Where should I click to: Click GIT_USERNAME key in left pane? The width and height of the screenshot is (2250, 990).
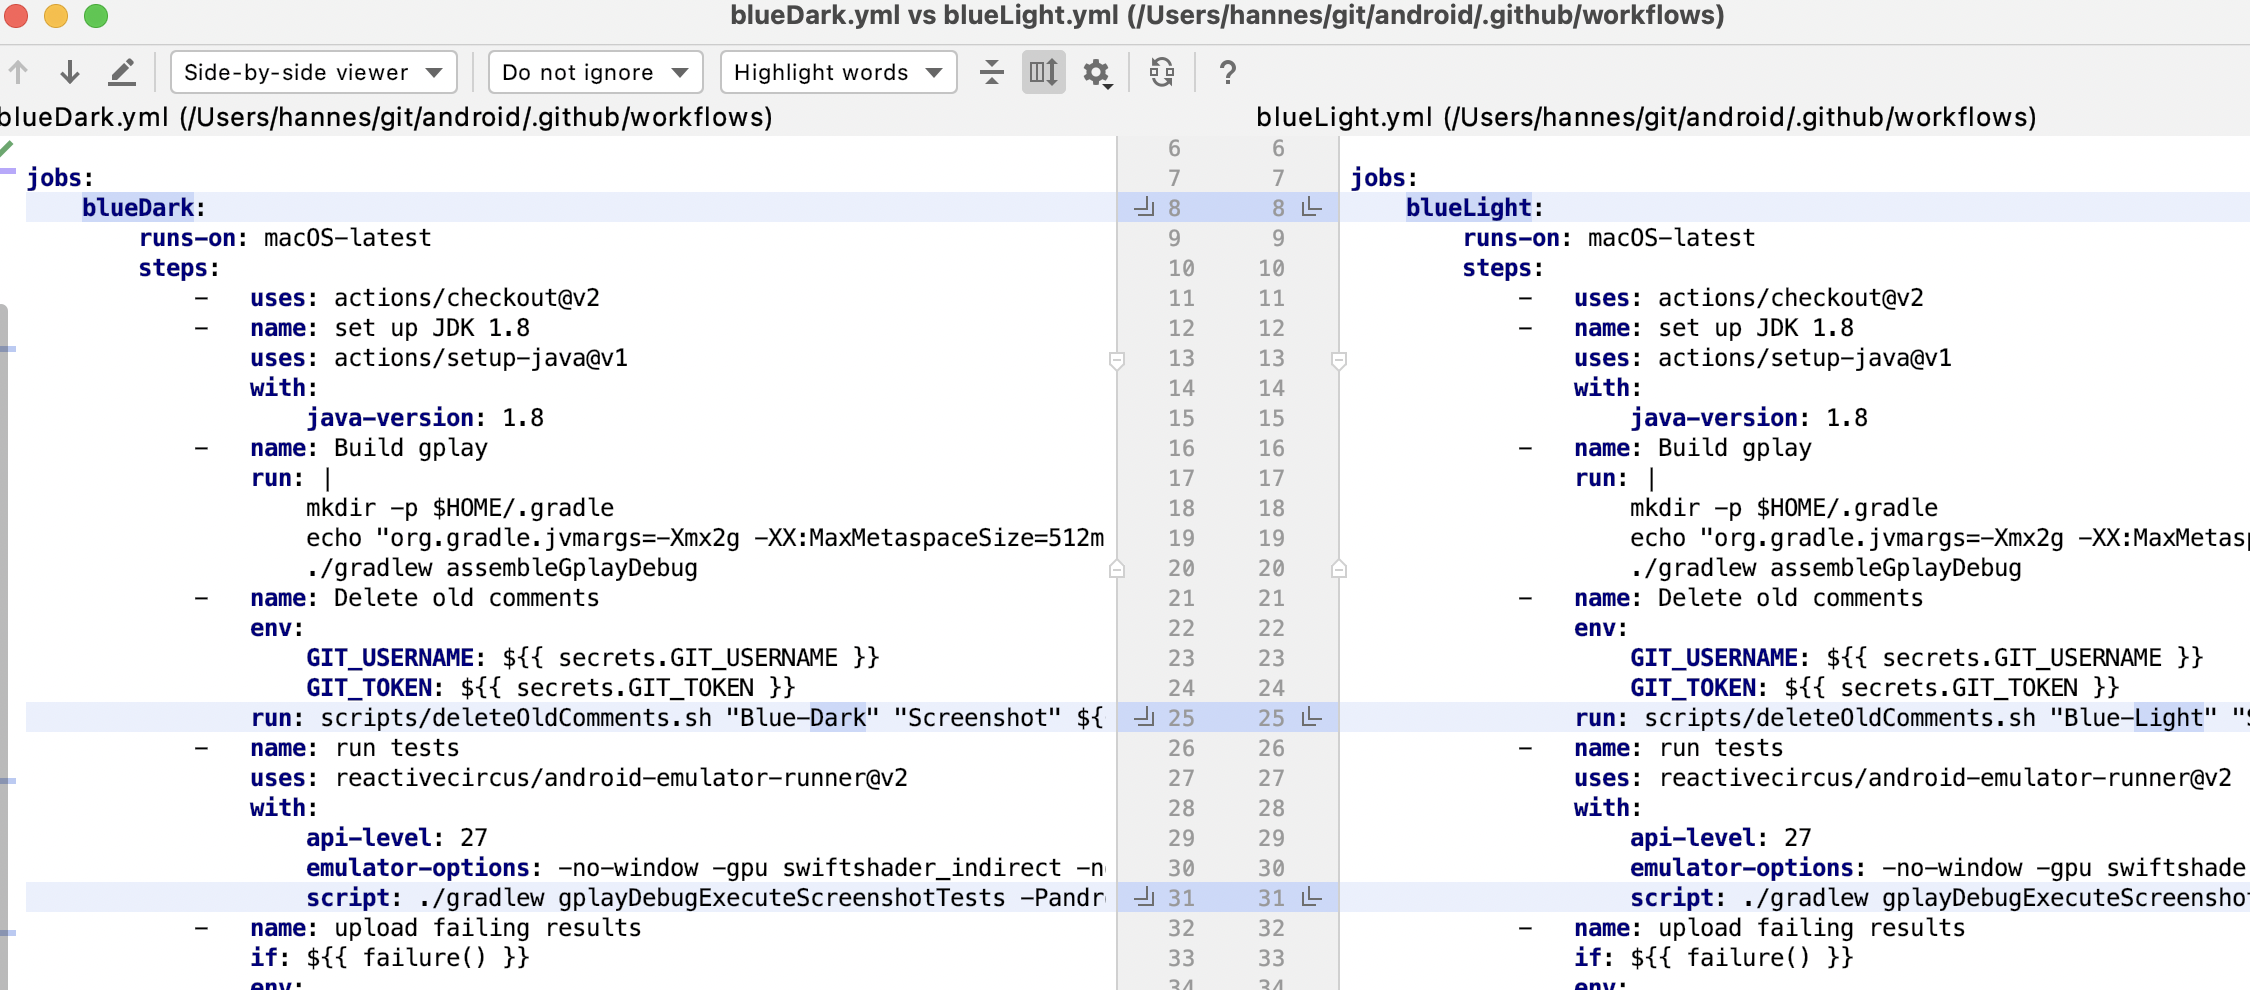click(x=390, y=657)
